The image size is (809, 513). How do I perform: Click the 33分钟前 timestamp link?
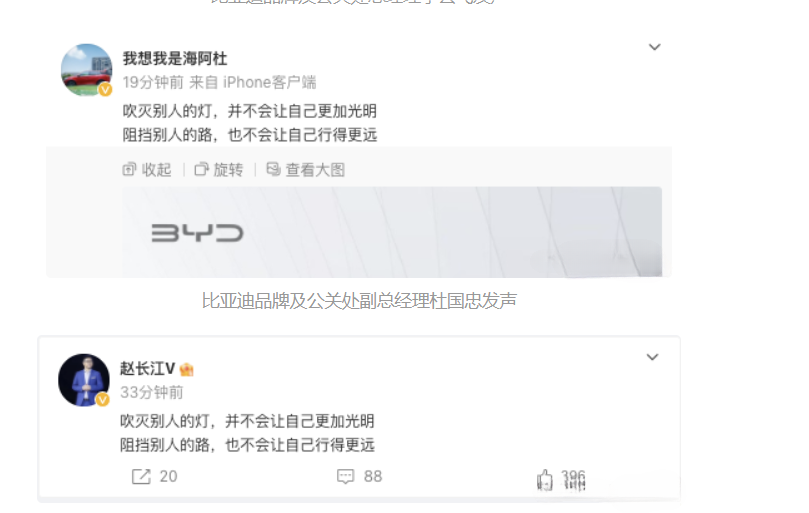(x=152, y=392)
